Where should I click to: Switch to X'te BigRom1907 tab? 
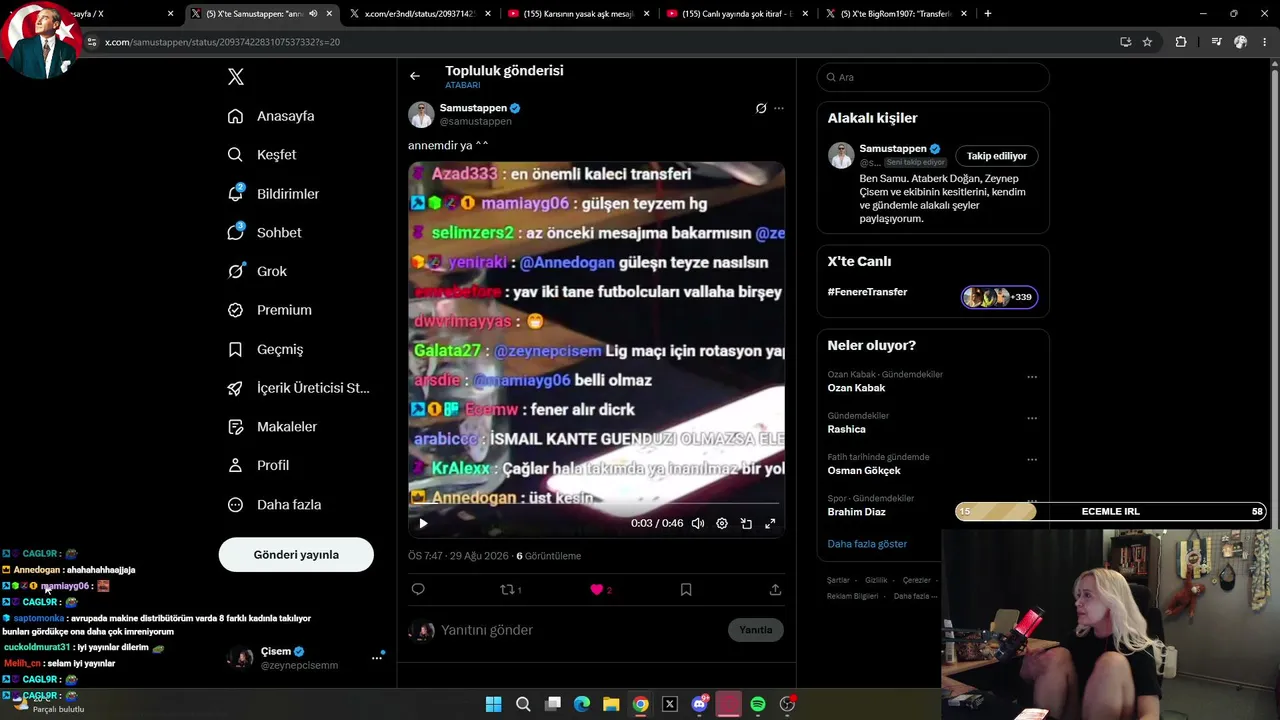click(897, 14)
